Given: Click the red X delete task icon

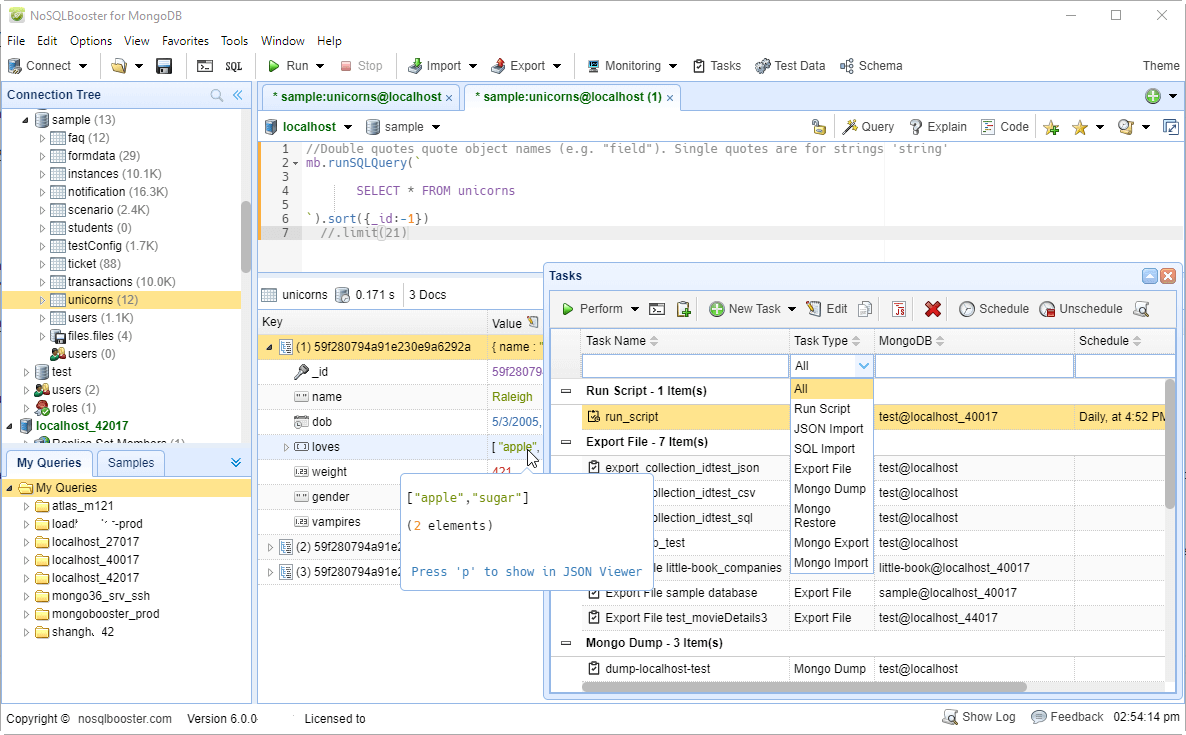Looking at the screenshot, I should [x=932, y=309].
